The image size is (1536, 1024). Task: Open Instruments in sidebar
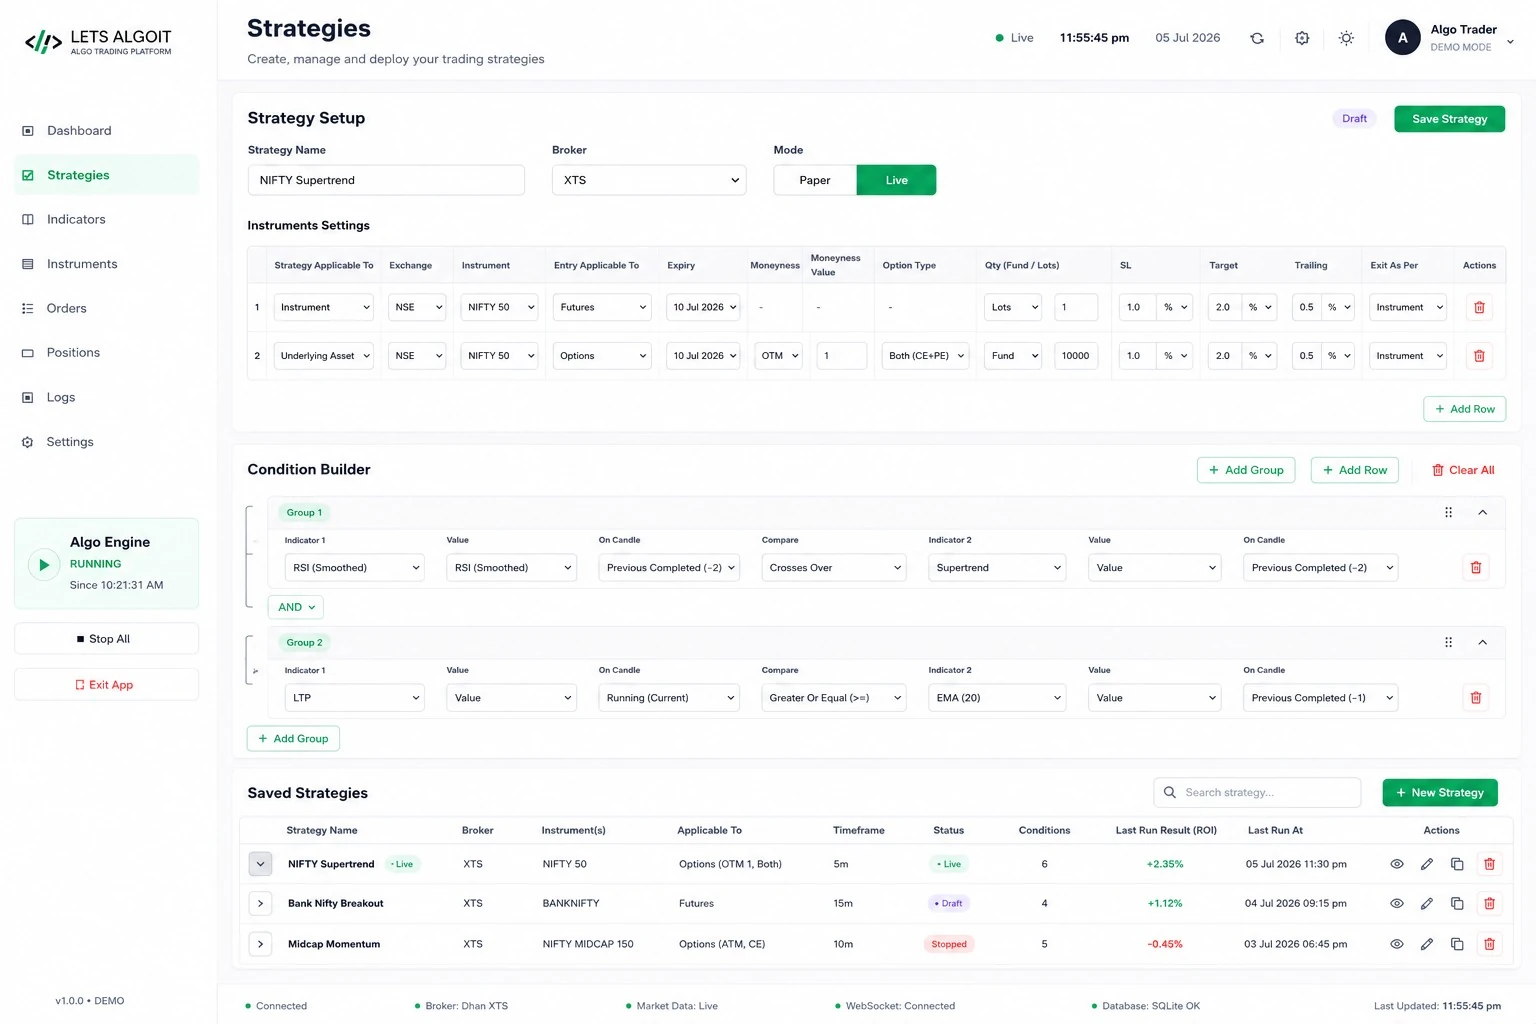(x=106, y=264)
